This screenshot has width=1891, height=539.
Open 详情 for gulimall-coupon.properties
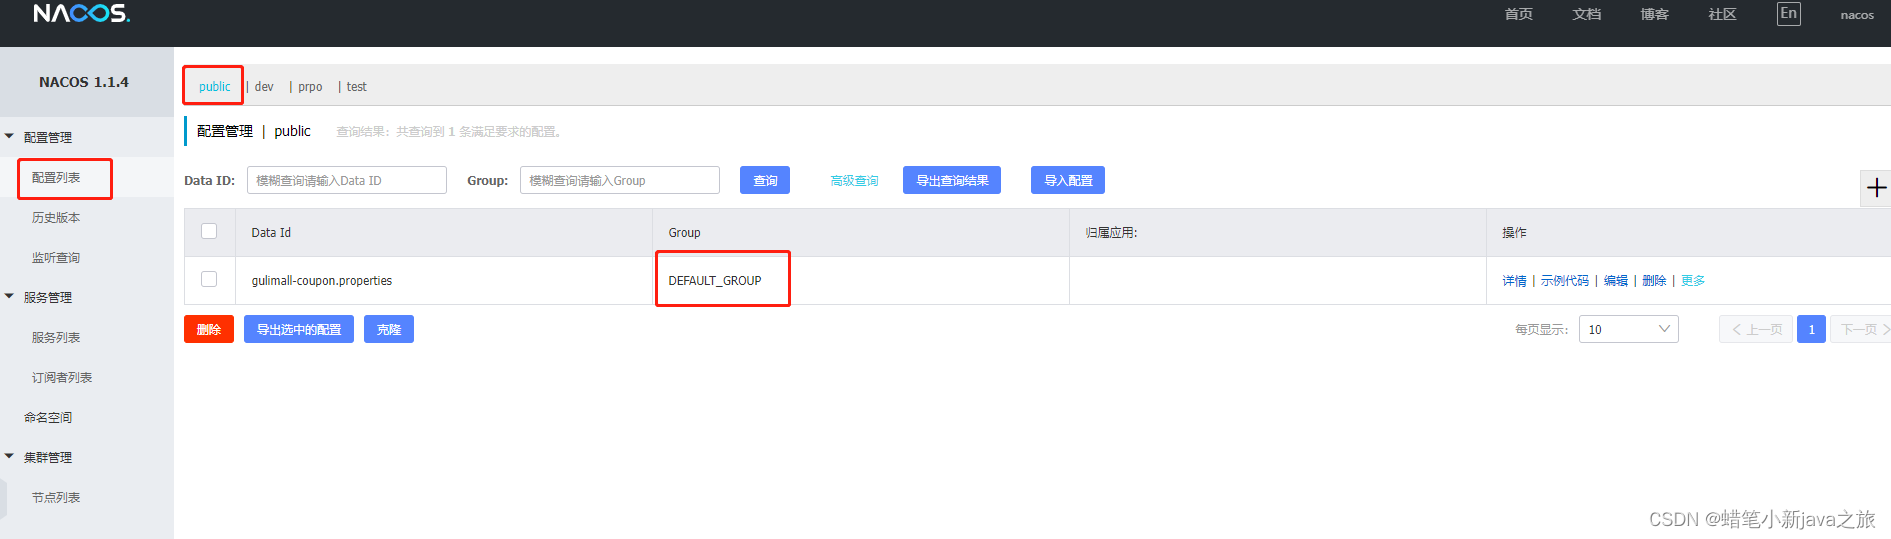(x=1514, y=281)
